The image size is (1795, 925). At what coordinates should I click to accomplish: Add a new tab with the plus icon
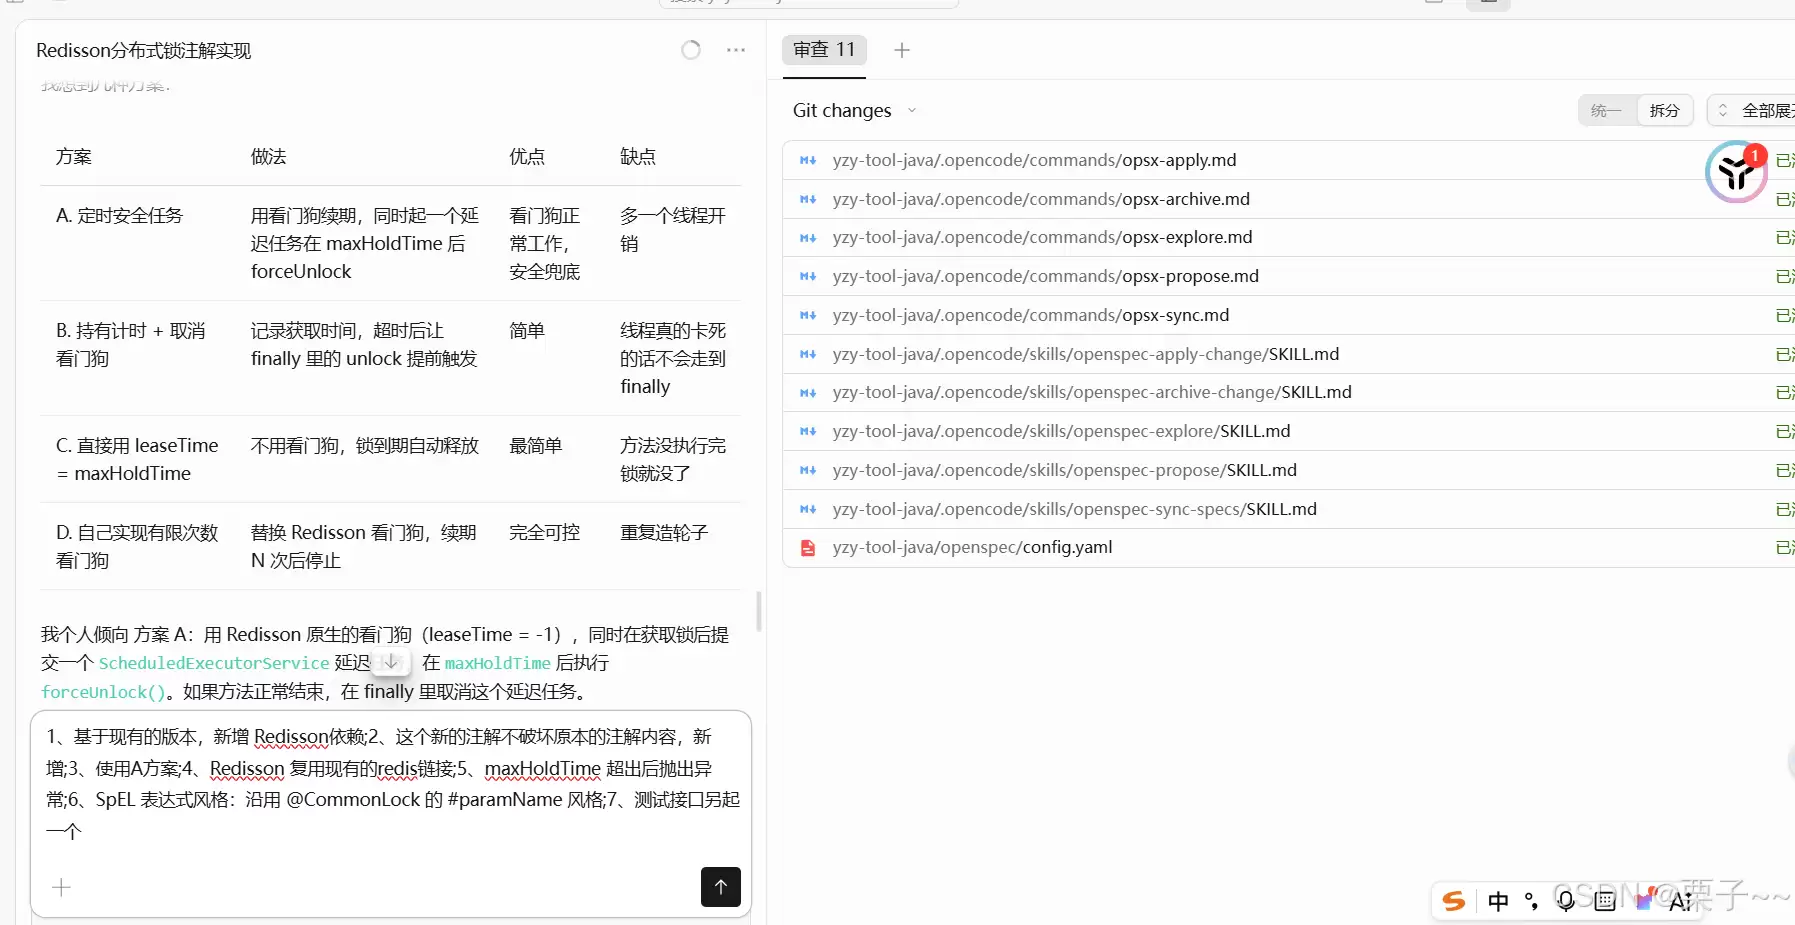pyautogui.click(x=902, y=50)
